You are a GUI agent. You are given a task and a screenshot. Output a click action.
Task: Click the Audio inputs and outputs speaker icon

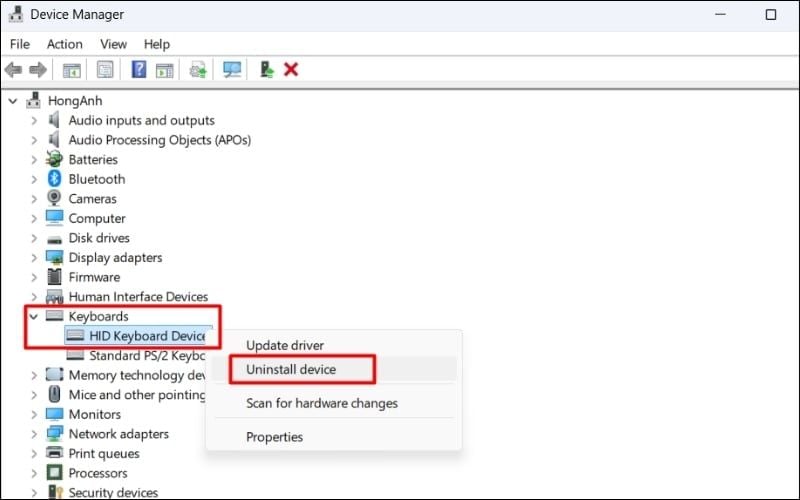pos(54,120)
